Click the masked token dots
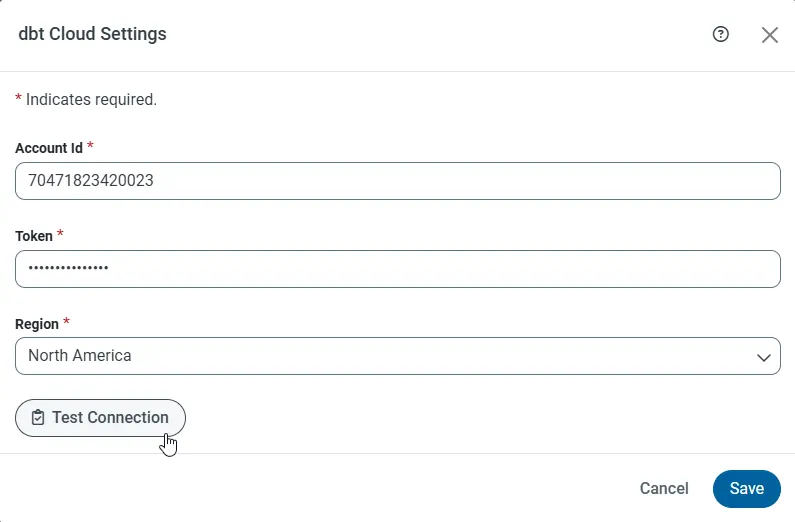 [68, 269]
